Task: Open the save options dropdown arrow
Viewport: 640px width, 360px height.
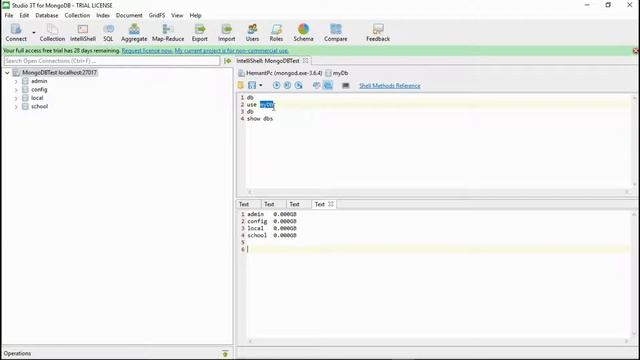Action: point(261,85)
